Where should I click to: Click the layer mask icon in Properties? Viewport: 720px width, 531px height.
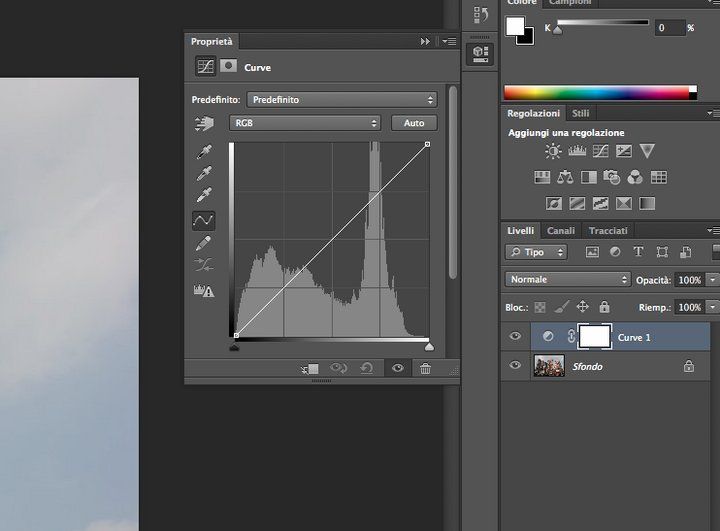pos(228,66)
